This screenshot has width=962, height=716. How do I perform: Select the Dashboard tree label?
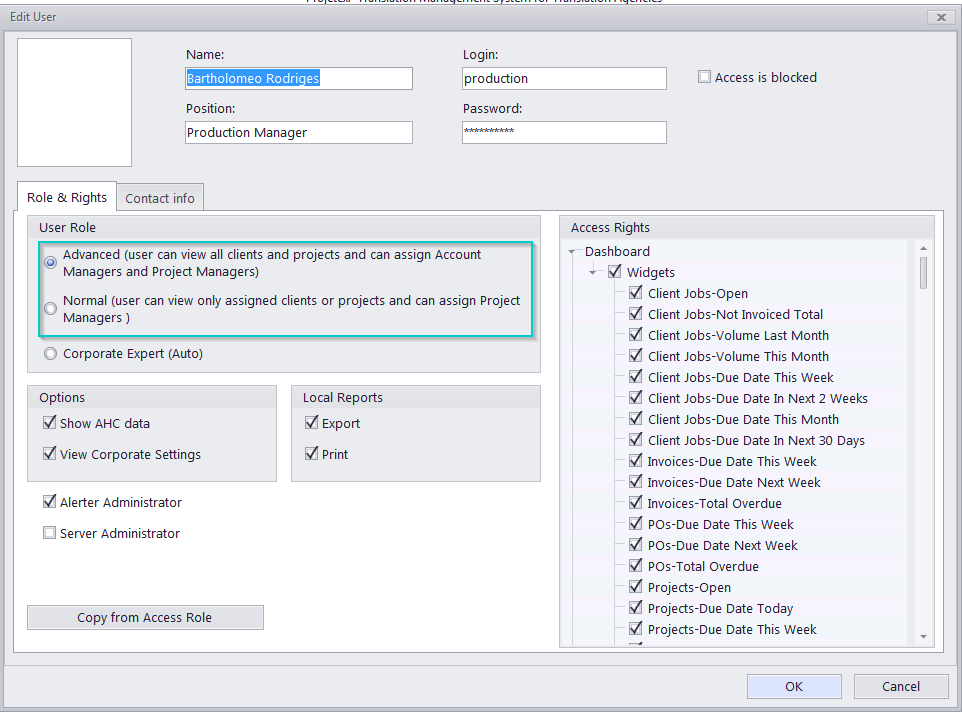click(617, 252)
